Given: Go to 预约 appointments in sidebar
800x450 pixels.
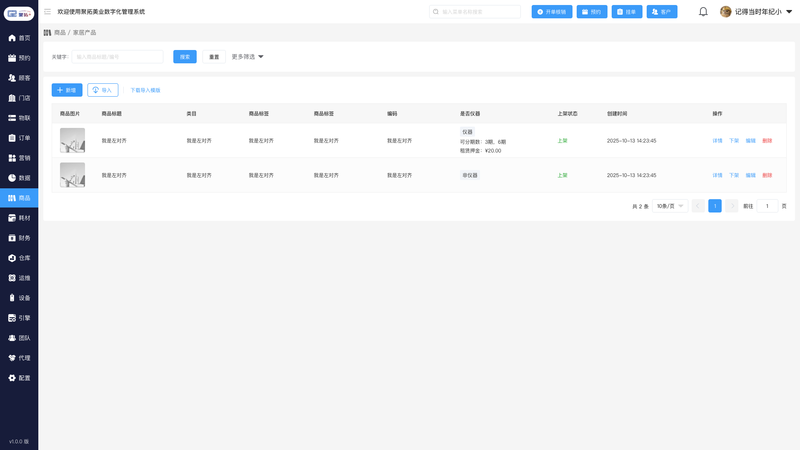Looking at the screenshot, I should click(19, 58).
